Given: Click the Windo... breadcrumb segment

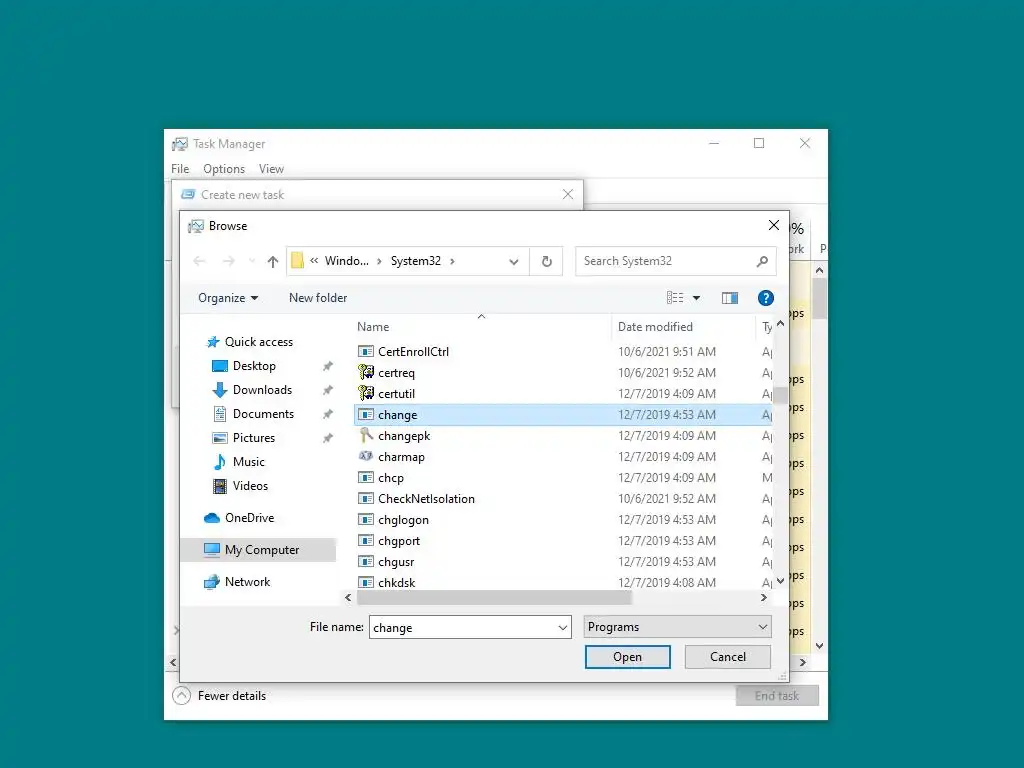Looking at the screenshot, I should [x=347, y=261].
